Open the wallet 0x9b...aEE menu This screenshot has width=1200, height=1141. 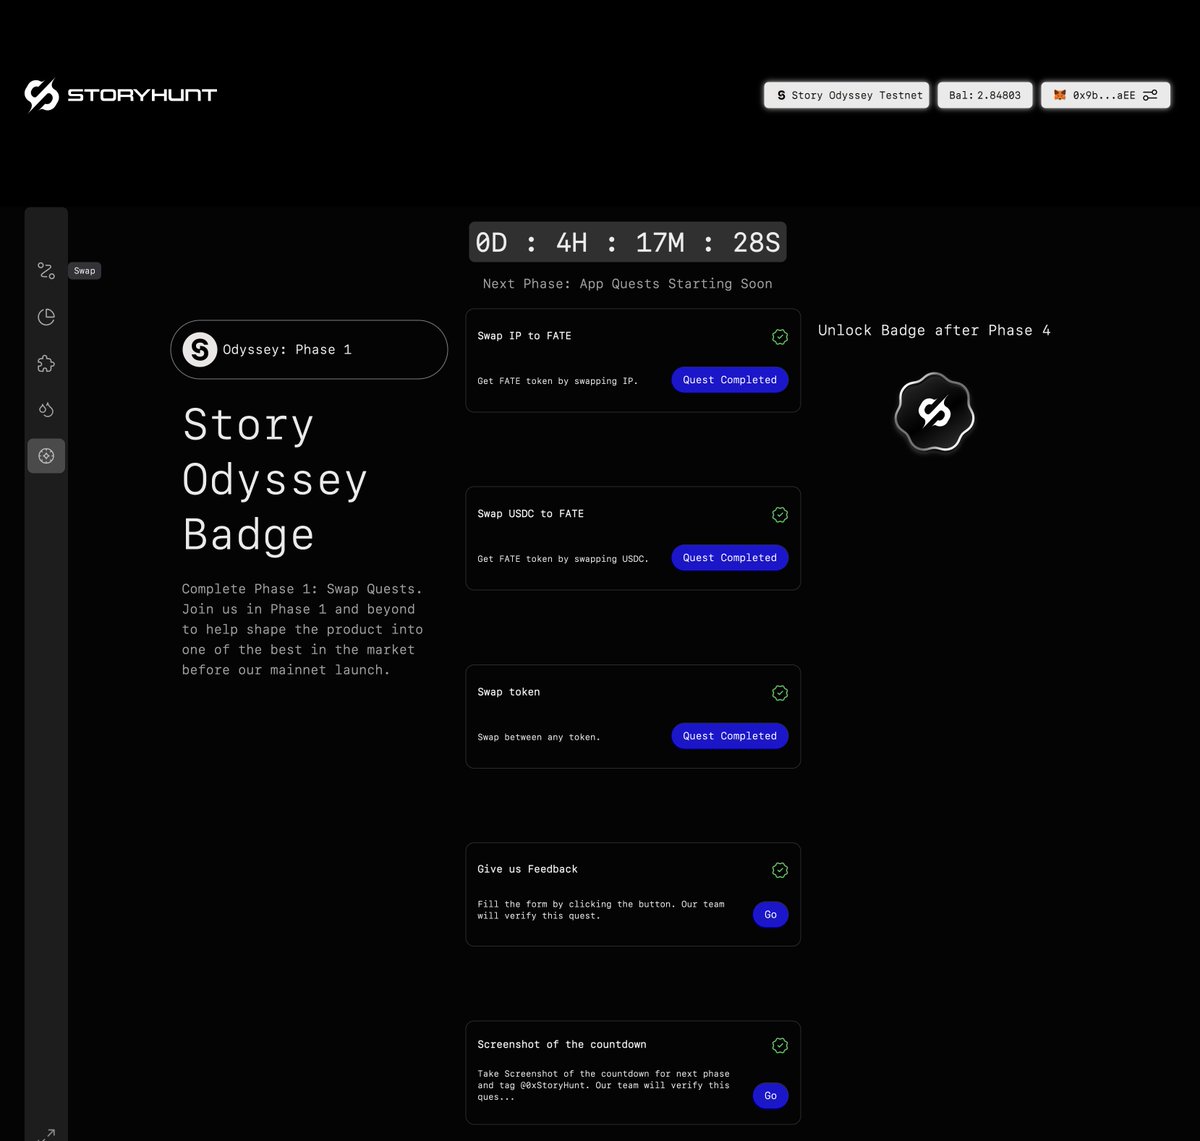1105,95
